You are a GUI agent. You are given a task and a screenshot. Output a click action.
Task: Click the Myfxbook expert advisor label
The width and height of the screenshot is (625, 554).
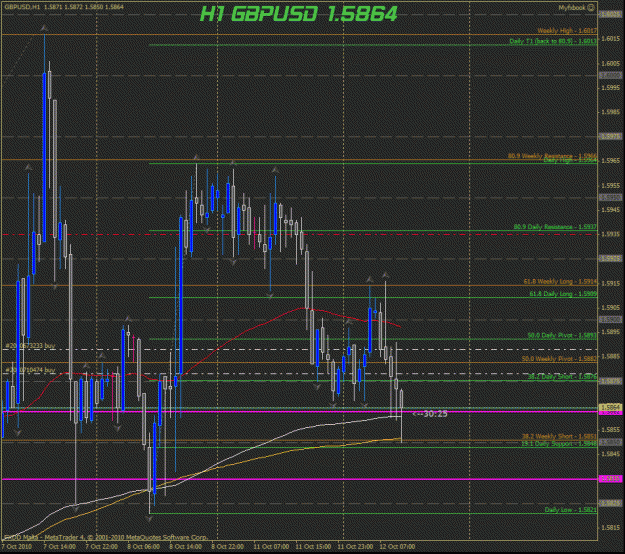coord(572,8)
